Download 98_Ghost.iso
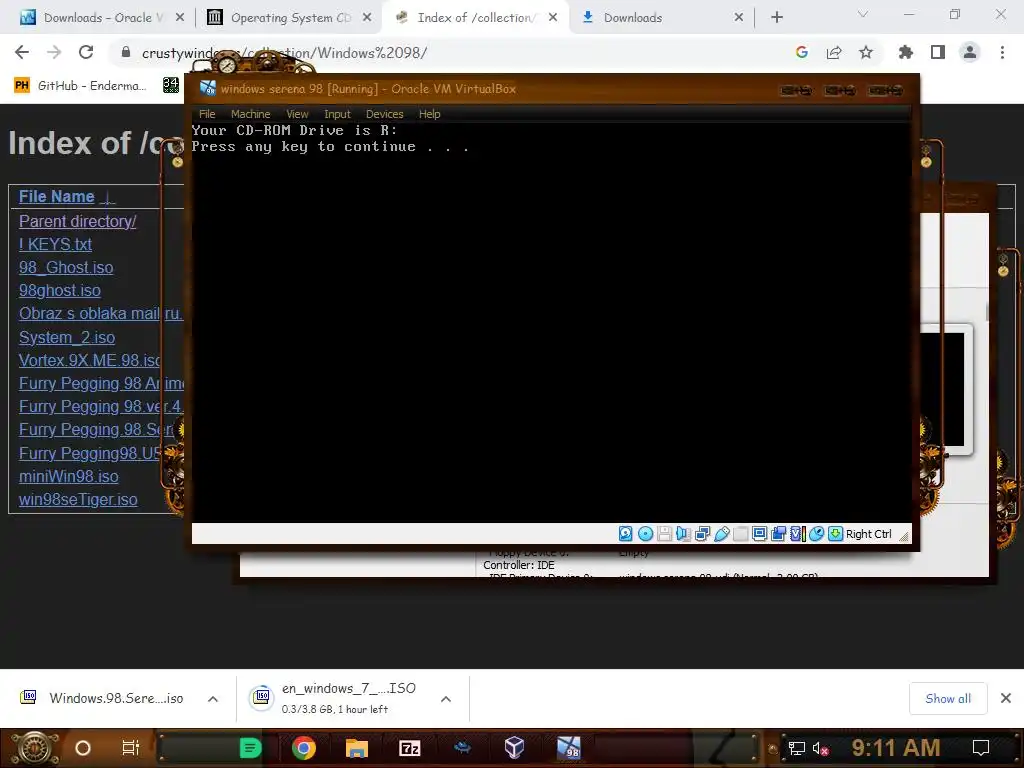Screen dimensions: 1024x768 [66, 268]
